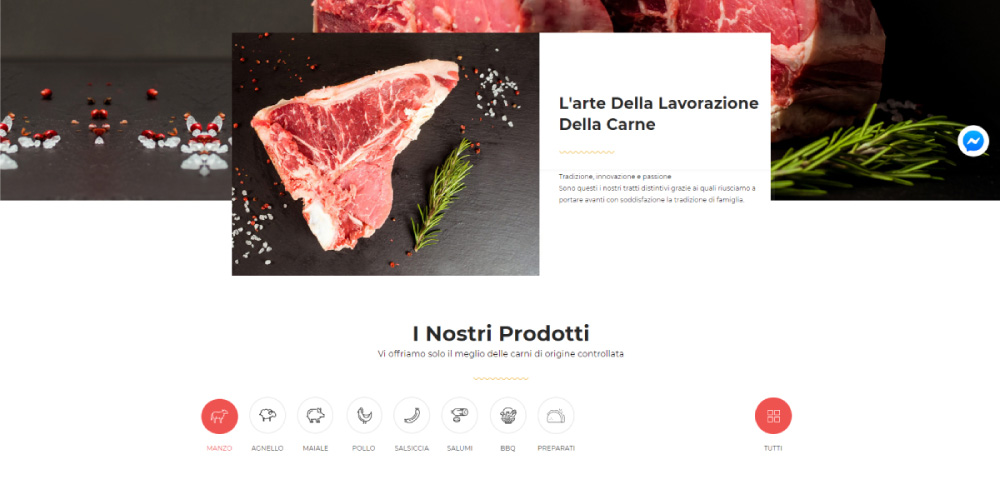
Task: Click the SALSICCIA label text
Action: point(411,448)
